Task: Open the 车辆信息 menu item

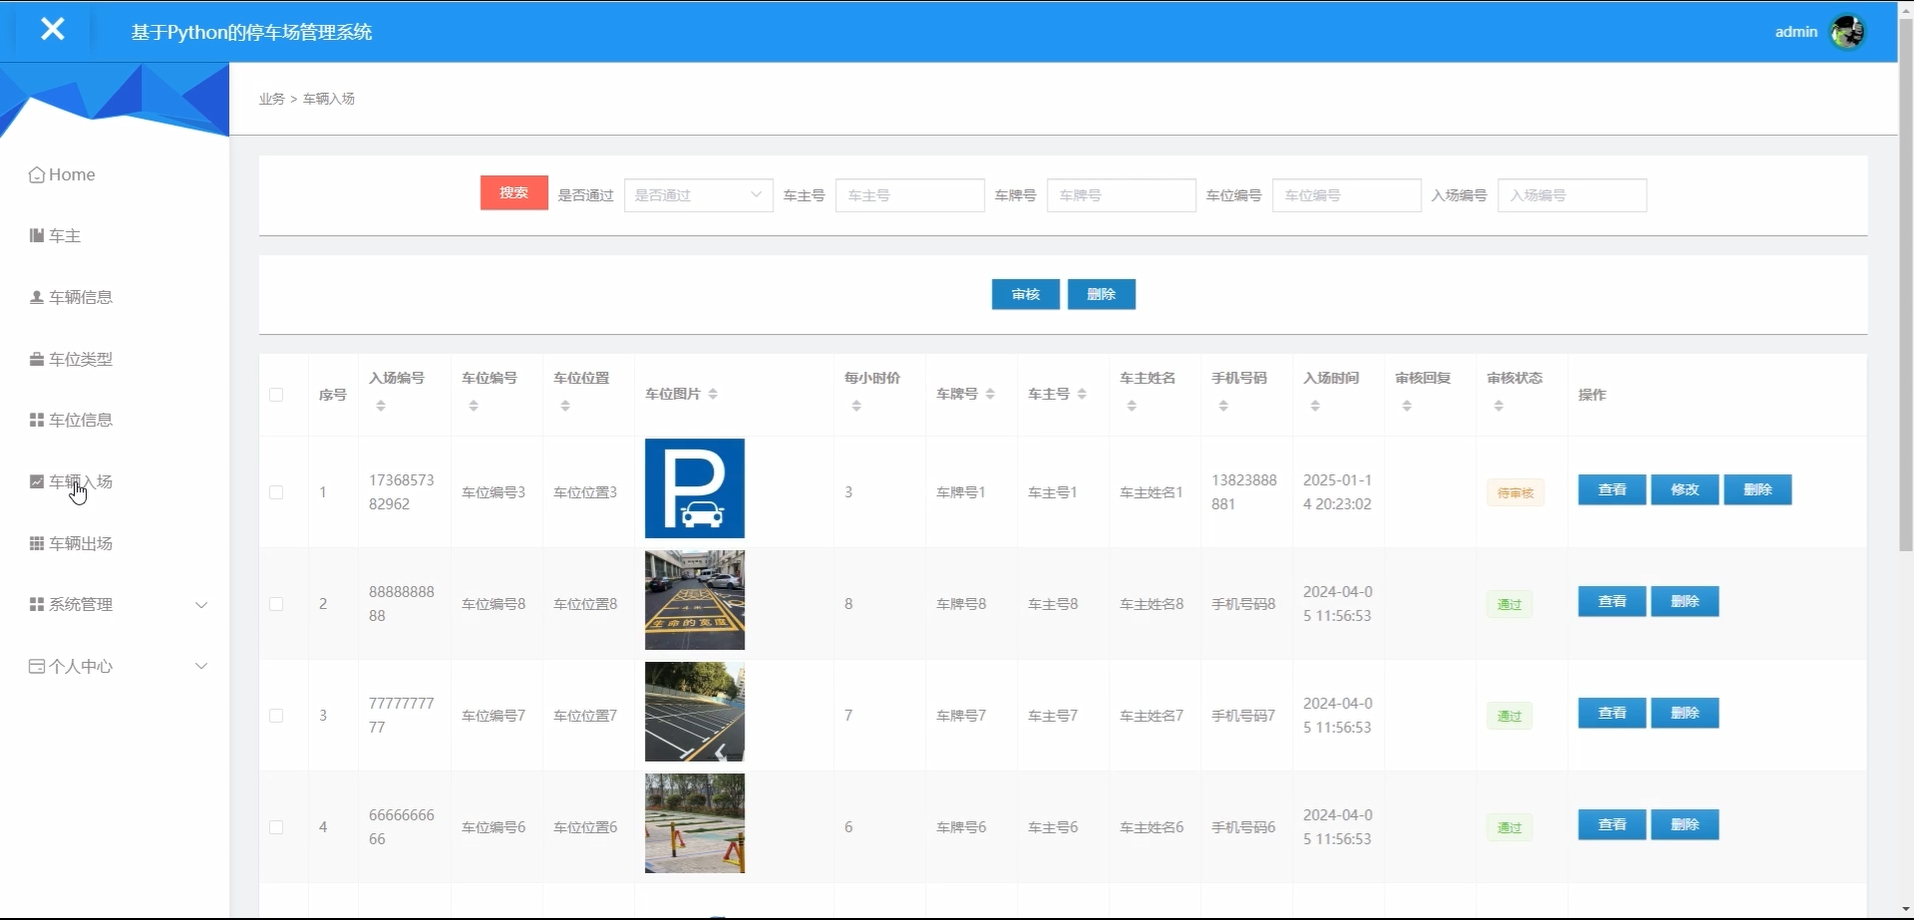Action: [x=81, y=297]
